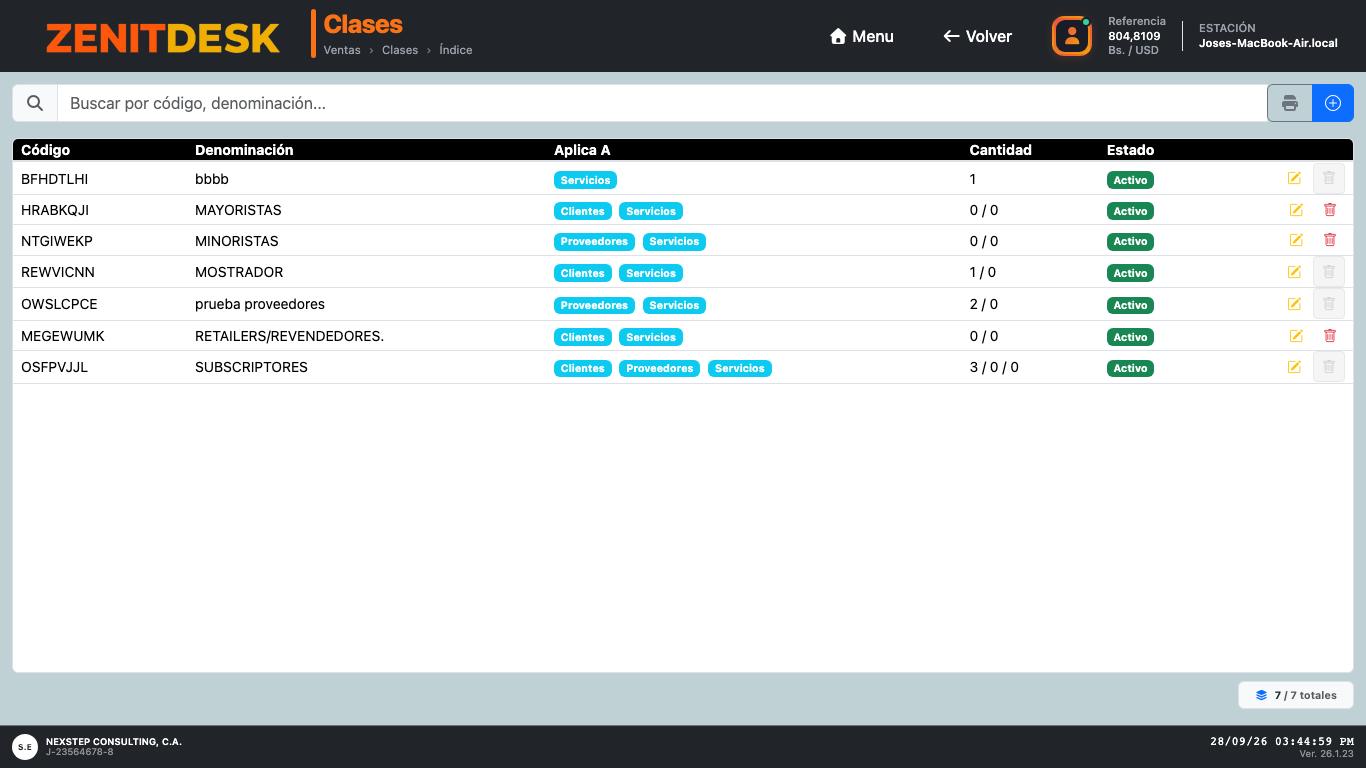Viewport: 1366px width, 768px height.
Task: Edit the prueba proveedores class
Action: pos(1294,304)
